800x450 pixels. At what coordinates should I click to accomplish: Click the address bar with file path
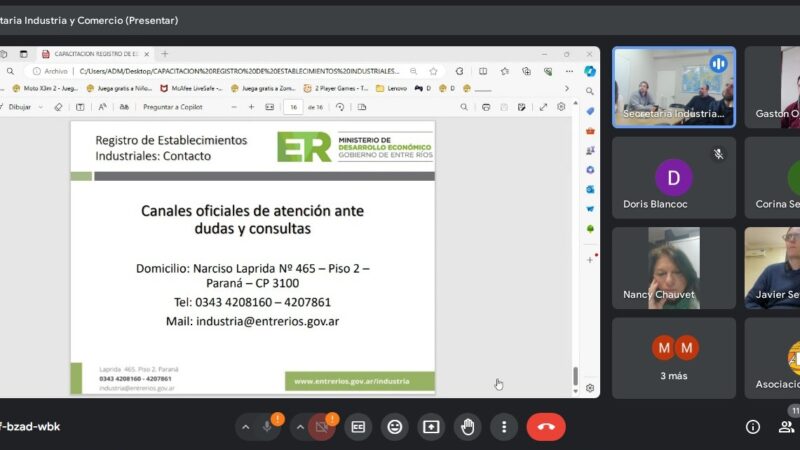pyautogui.click(x=239, y=71)
